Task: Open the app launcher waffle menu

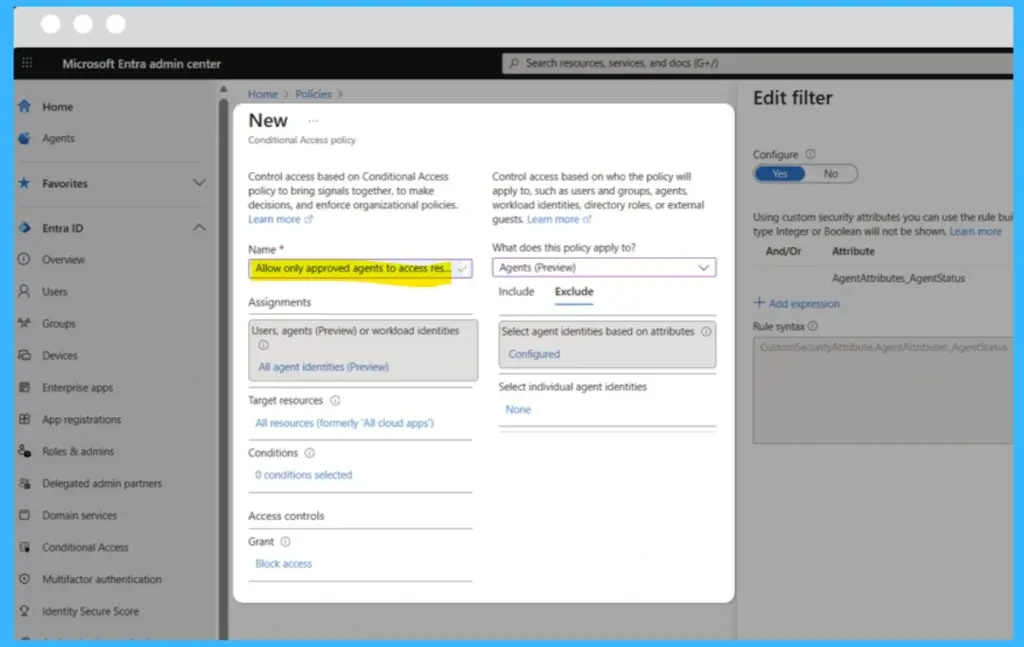Action: pos(26,63)
